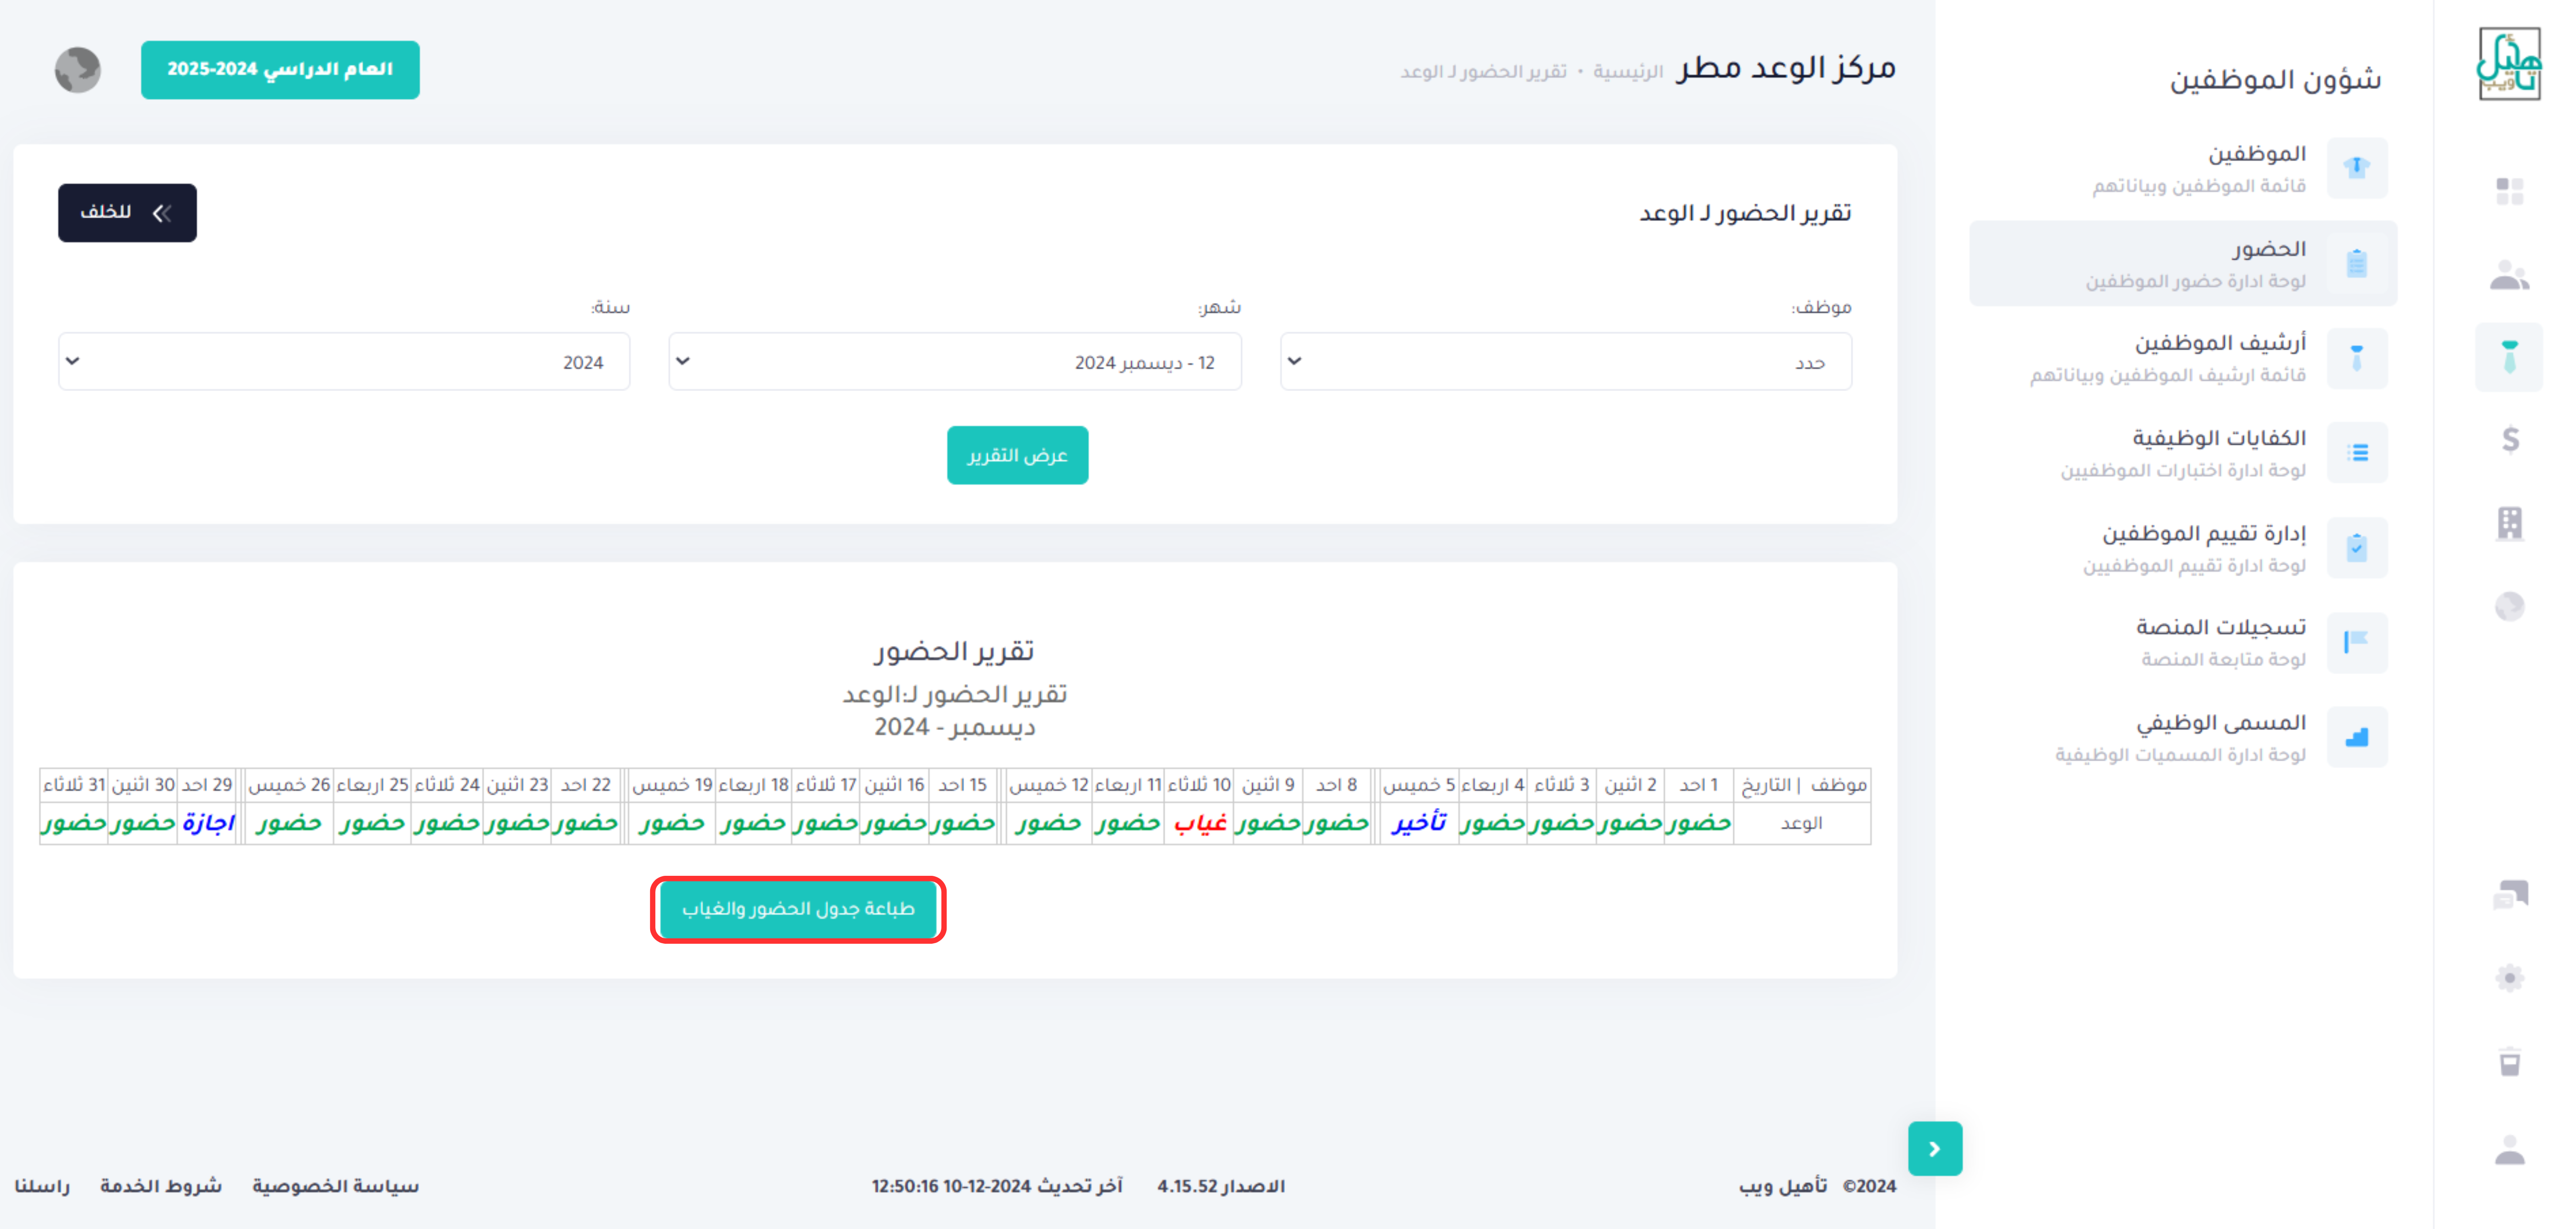Click the إدارة تقييم الموظفين checklist icon
This screenshot has height=1229, width=2576.
[x=2356, y=547]
